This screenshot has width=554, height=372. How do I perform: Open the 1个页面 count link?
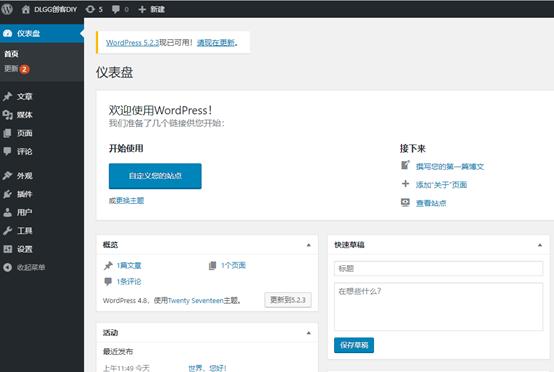pos(233,265)
